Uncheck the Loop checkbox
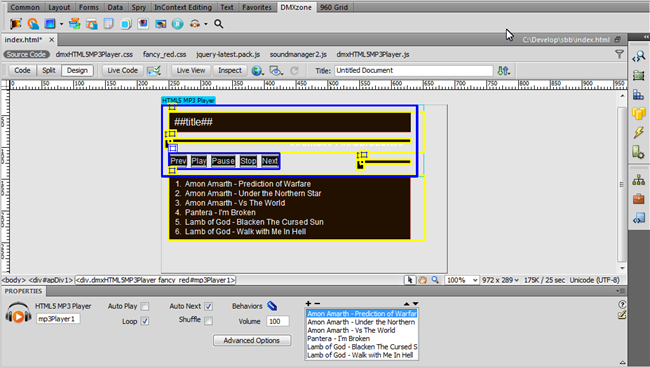Image resolution: width=650 pixels, height=368 pixels. [145, 321]
